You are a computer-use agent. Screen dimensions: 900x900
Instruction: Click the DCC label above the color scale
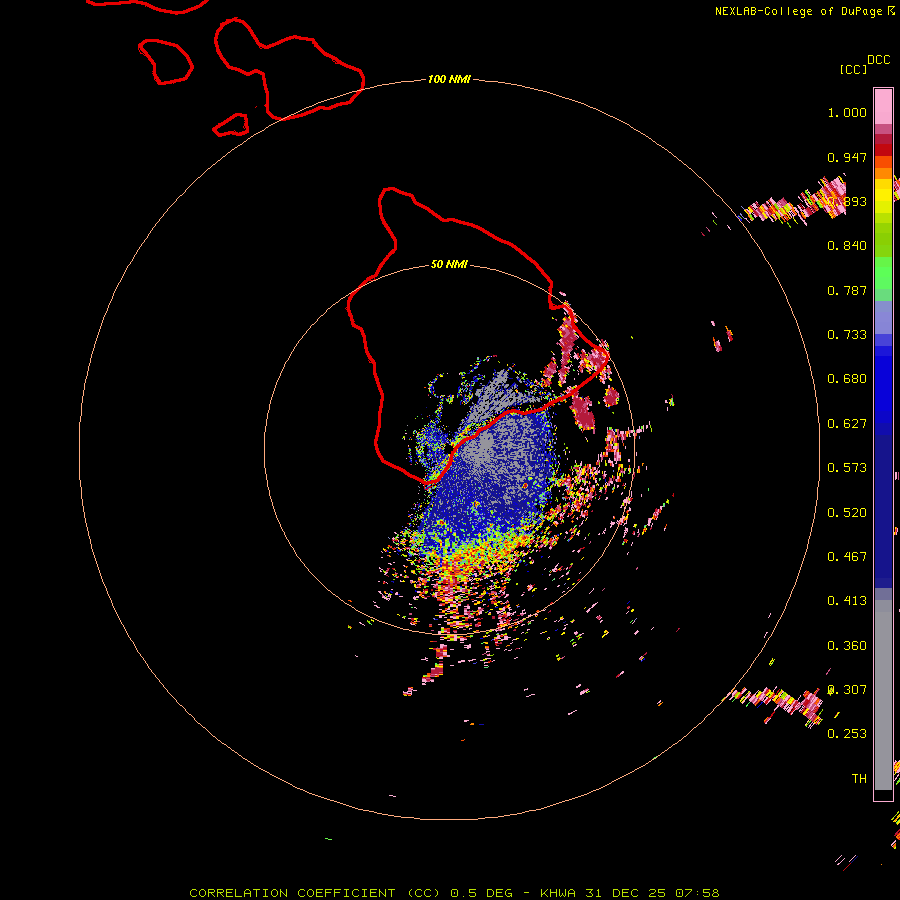tap(879, 60)
